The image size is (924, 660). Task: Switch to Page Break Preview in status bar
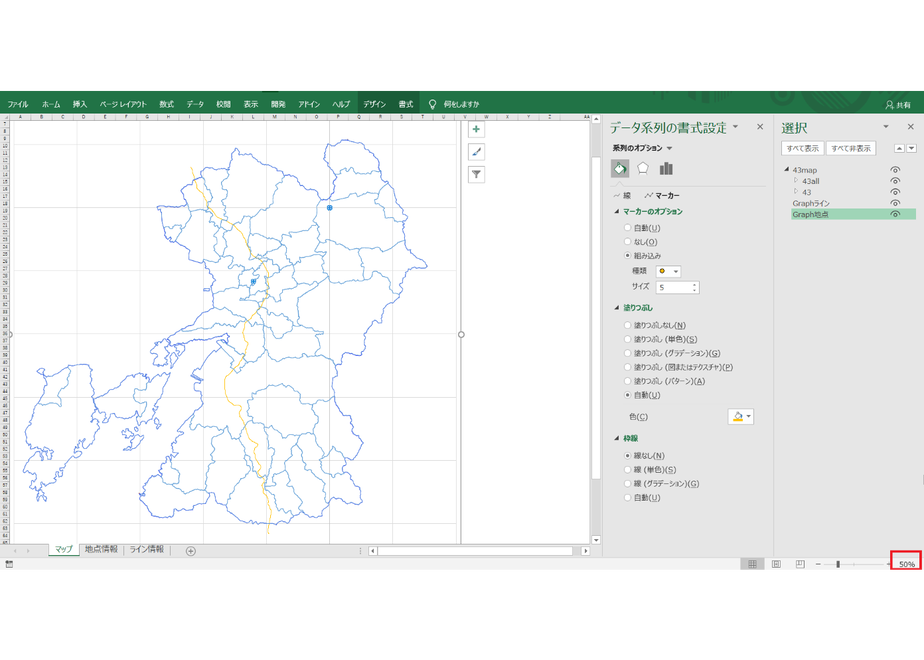[800, 564]
